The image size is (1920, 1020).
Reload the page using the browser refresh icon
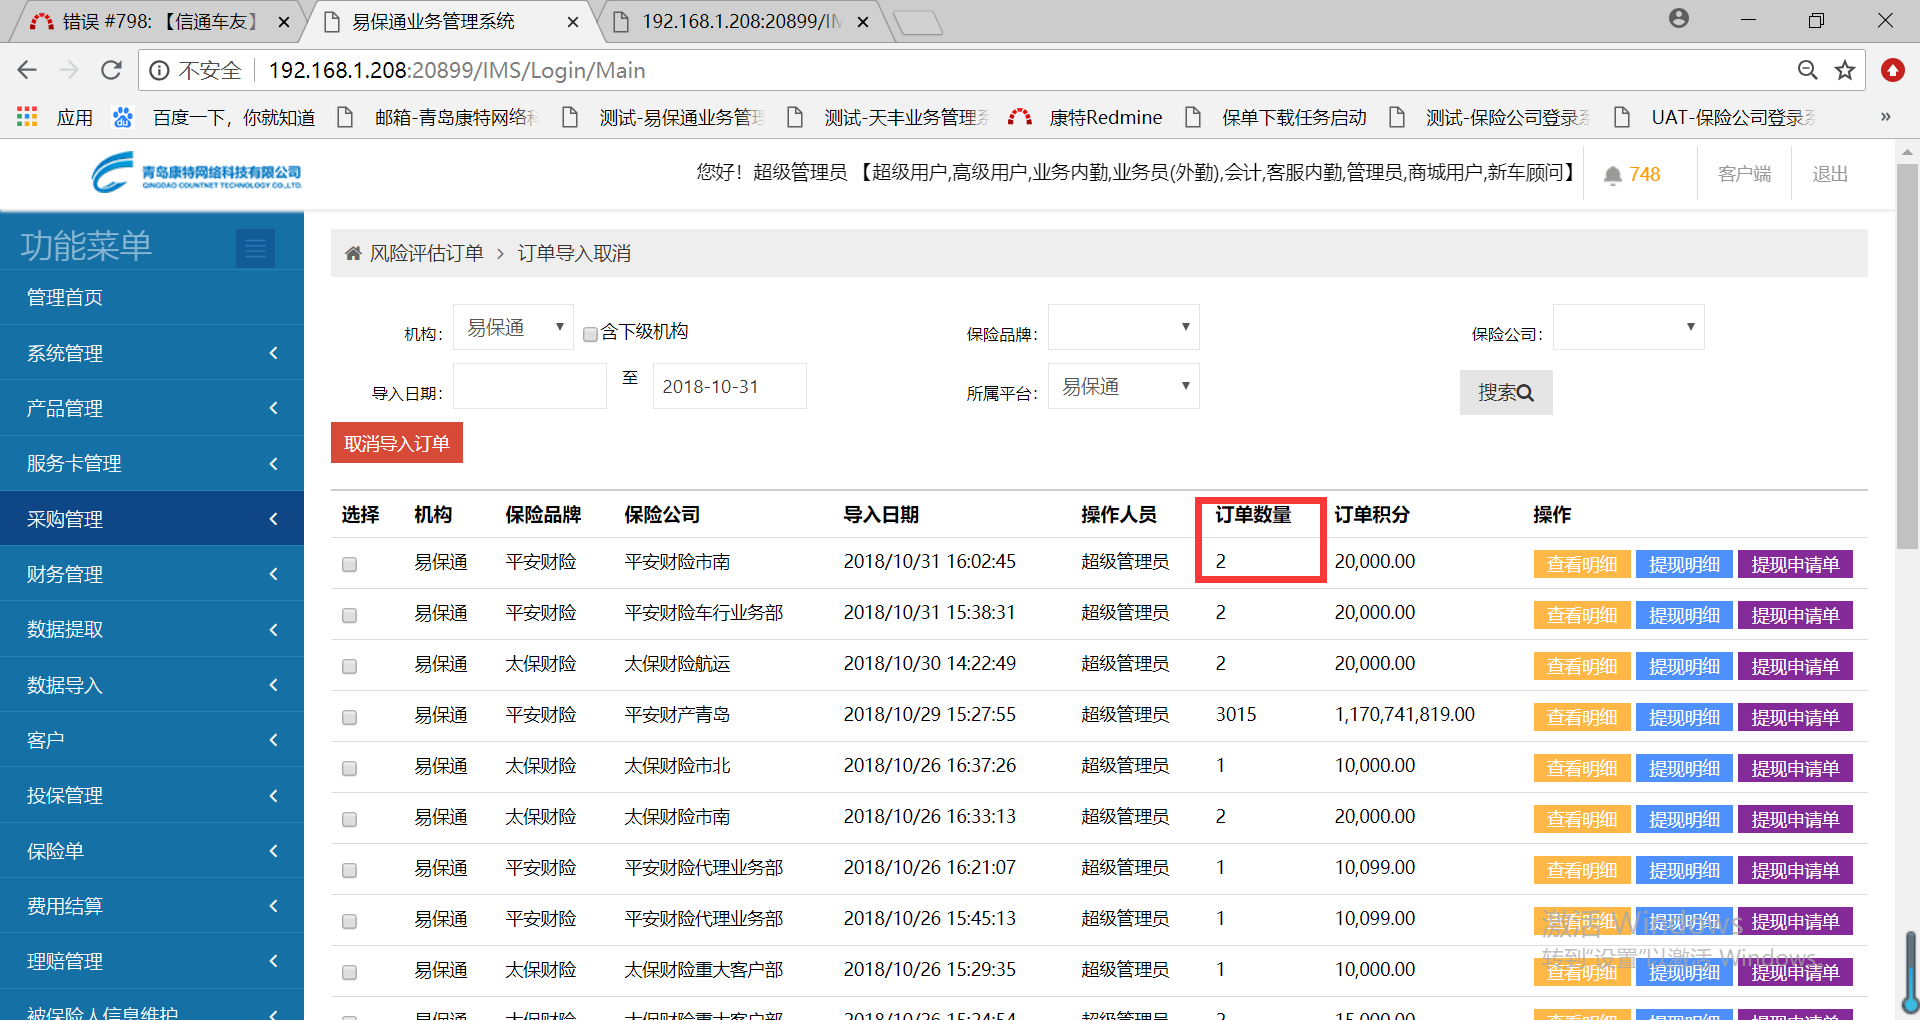click(x=111, y=70)
